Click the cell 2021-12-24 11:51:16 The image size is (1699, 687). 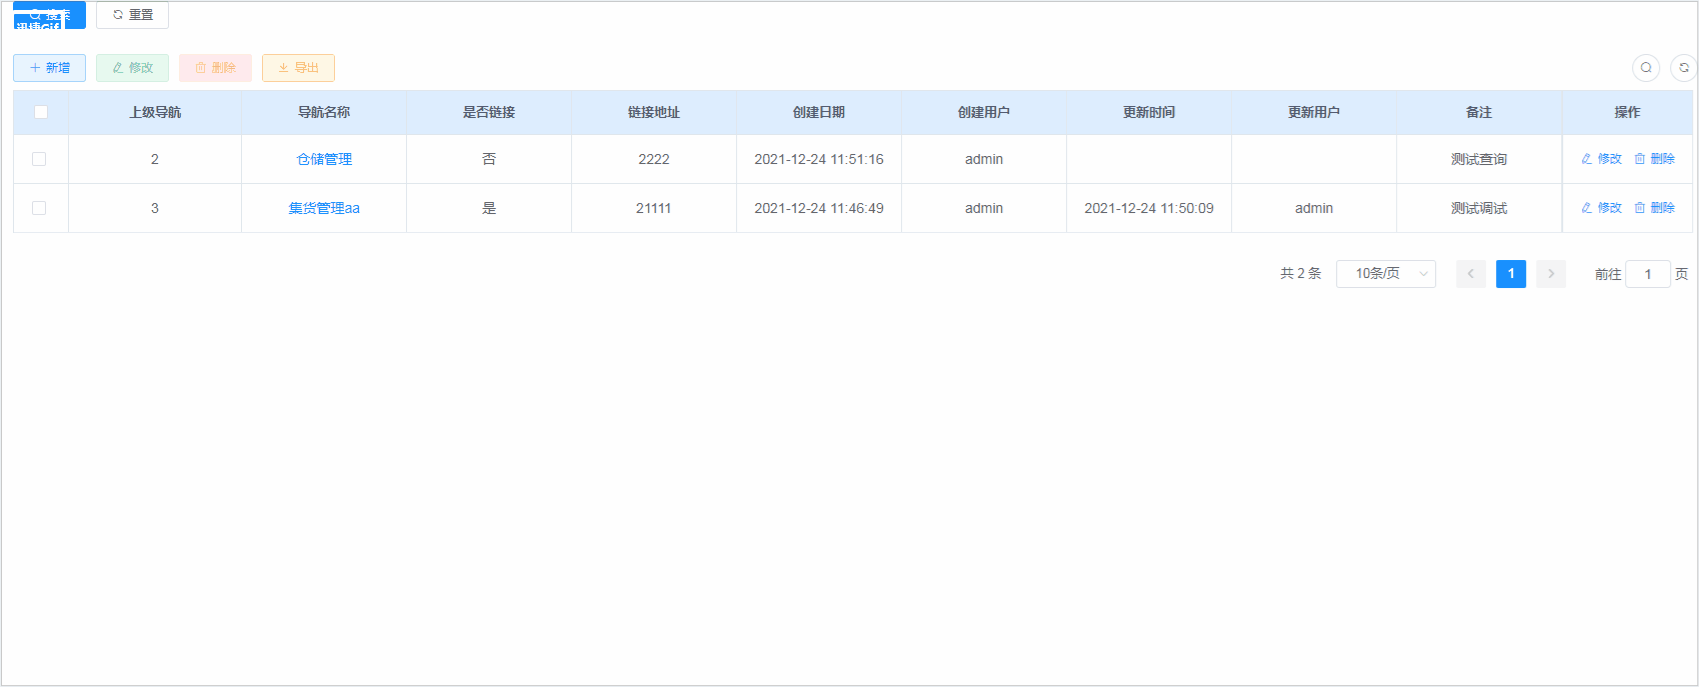pyautogui.click(x=819, y=159)
